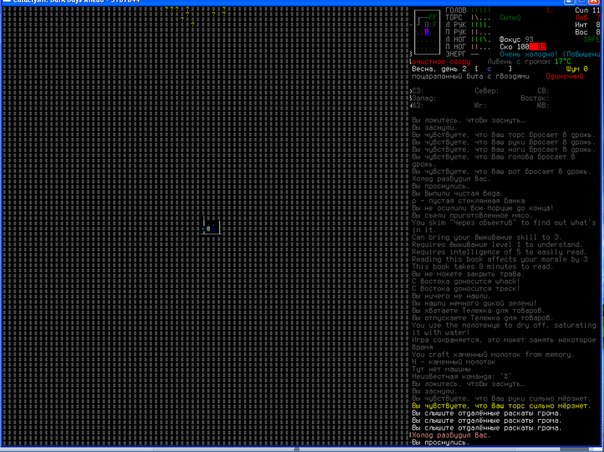Click the blue player marker in the minimap
604x452 pixels.
[x=427, y=32]
